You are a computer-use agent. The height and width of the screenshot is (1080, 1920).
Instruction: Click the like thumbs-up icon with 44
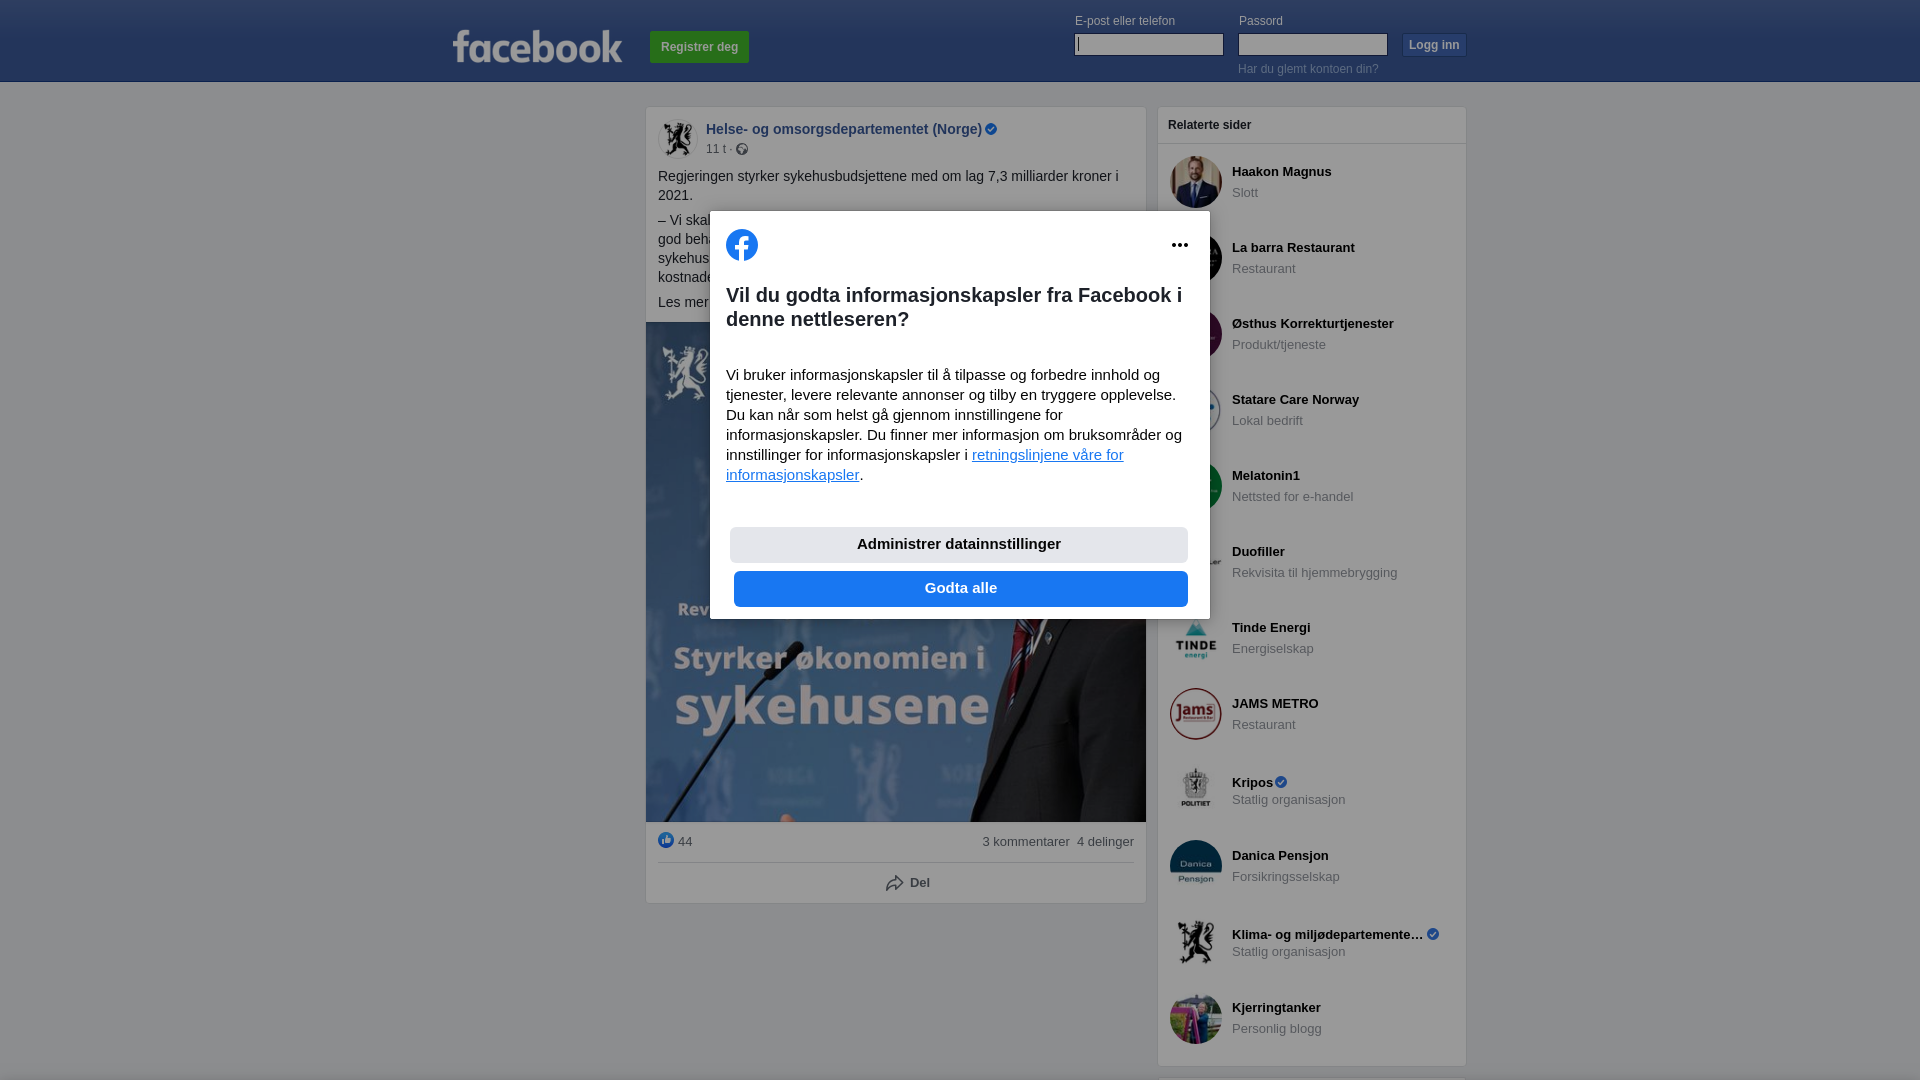666,840
